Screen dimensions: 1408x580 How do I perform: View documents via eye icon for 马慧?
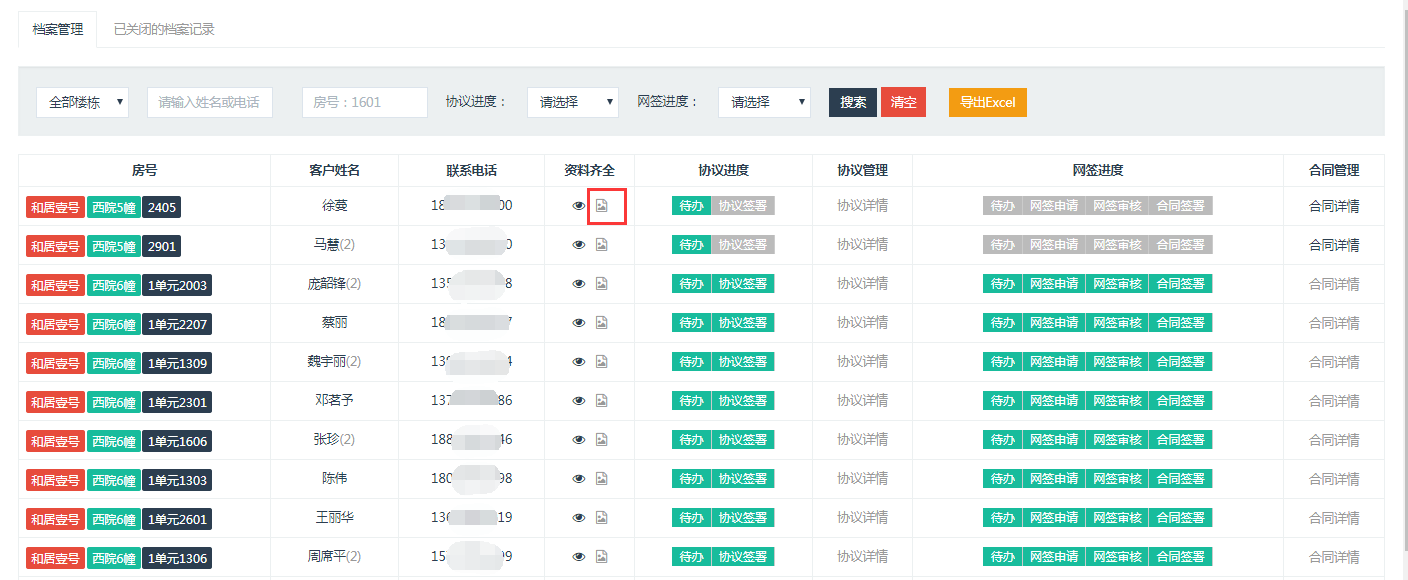[x=578, y=245]
